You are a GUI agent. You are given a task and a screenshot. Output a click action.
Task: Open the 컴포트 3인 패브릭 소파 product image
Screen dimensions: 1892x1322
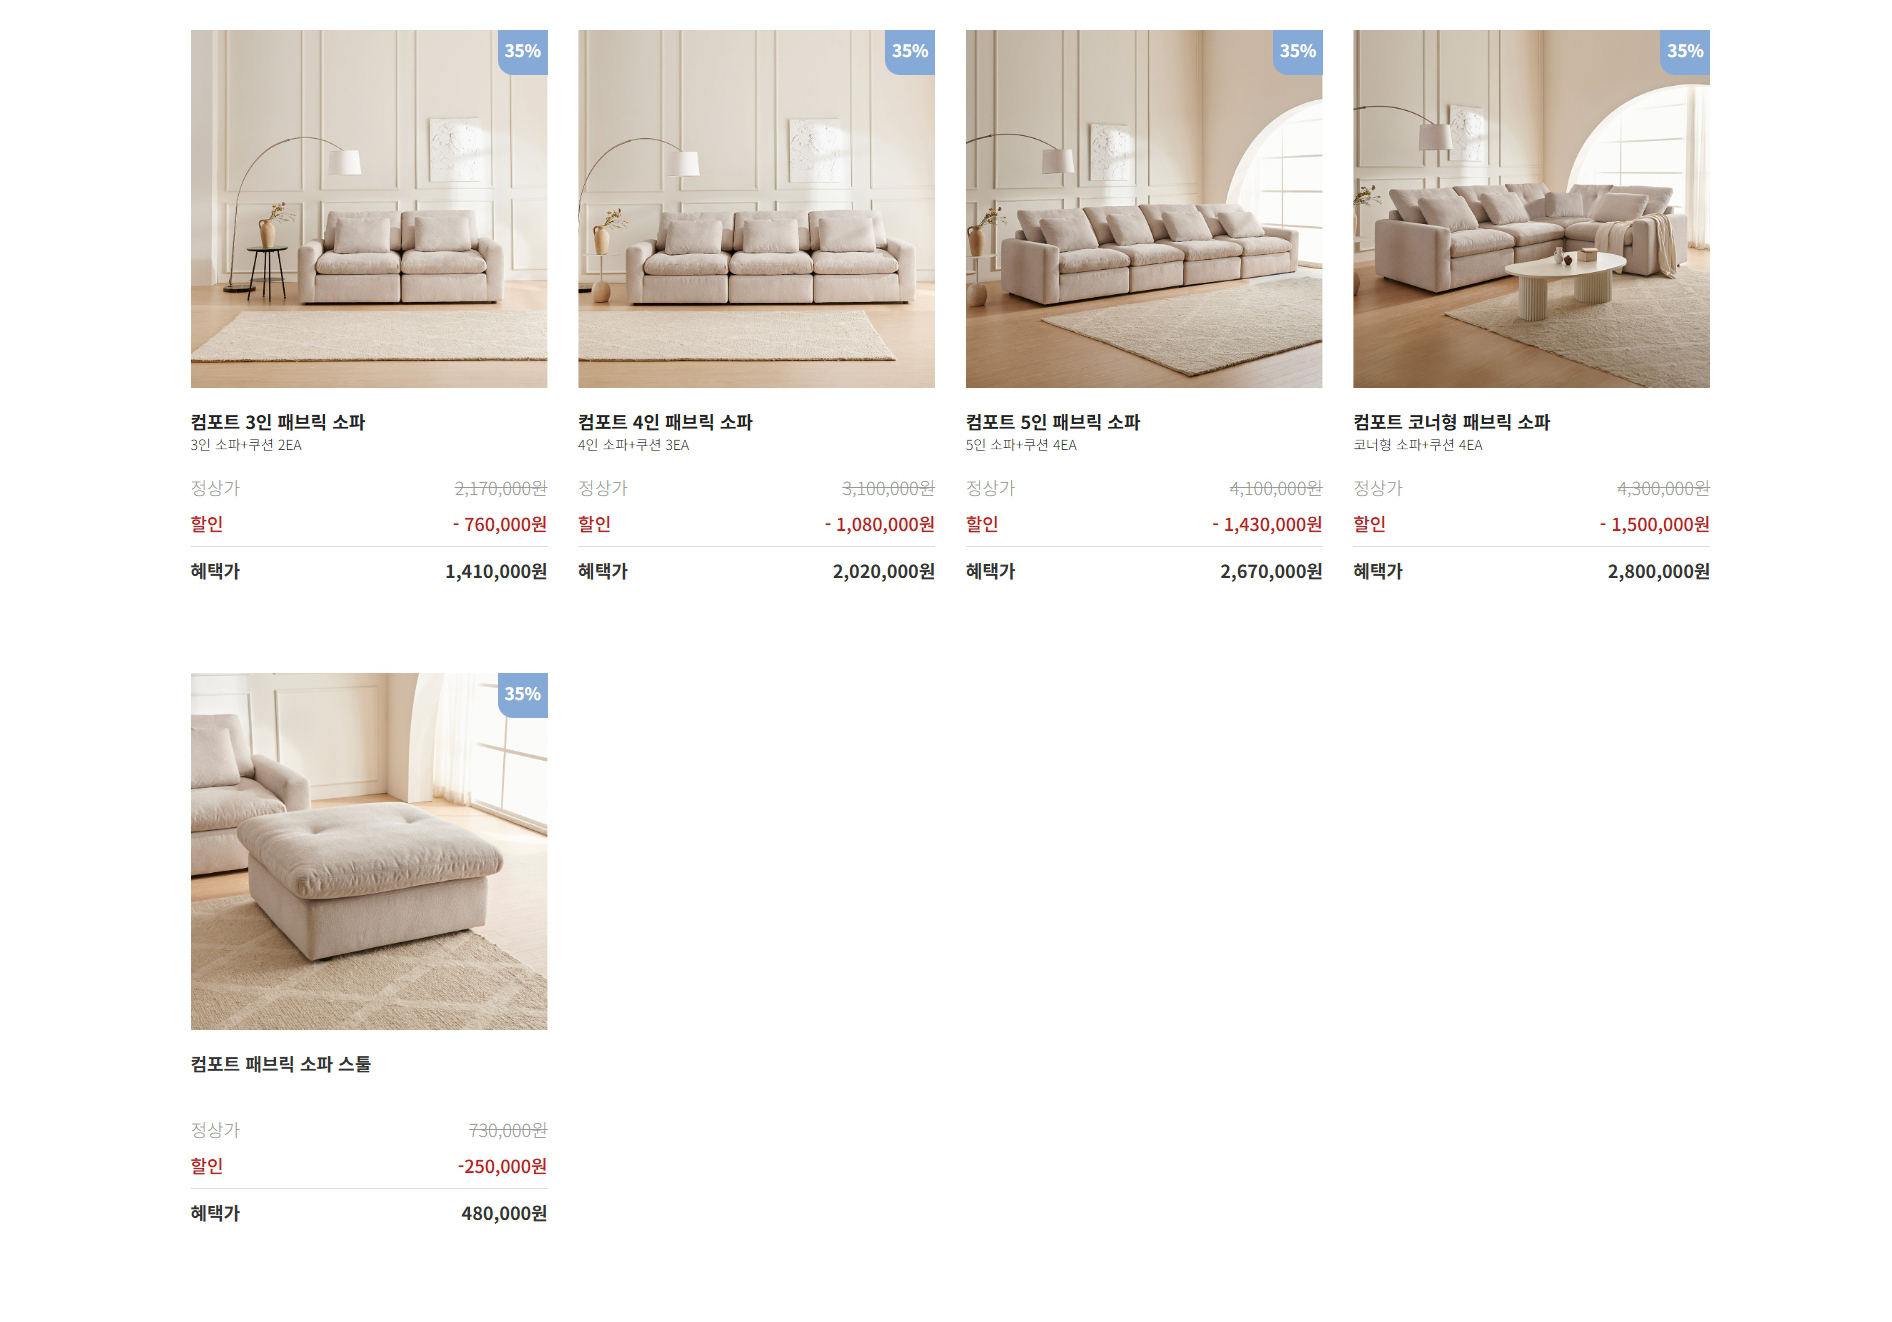pos(369,209)
